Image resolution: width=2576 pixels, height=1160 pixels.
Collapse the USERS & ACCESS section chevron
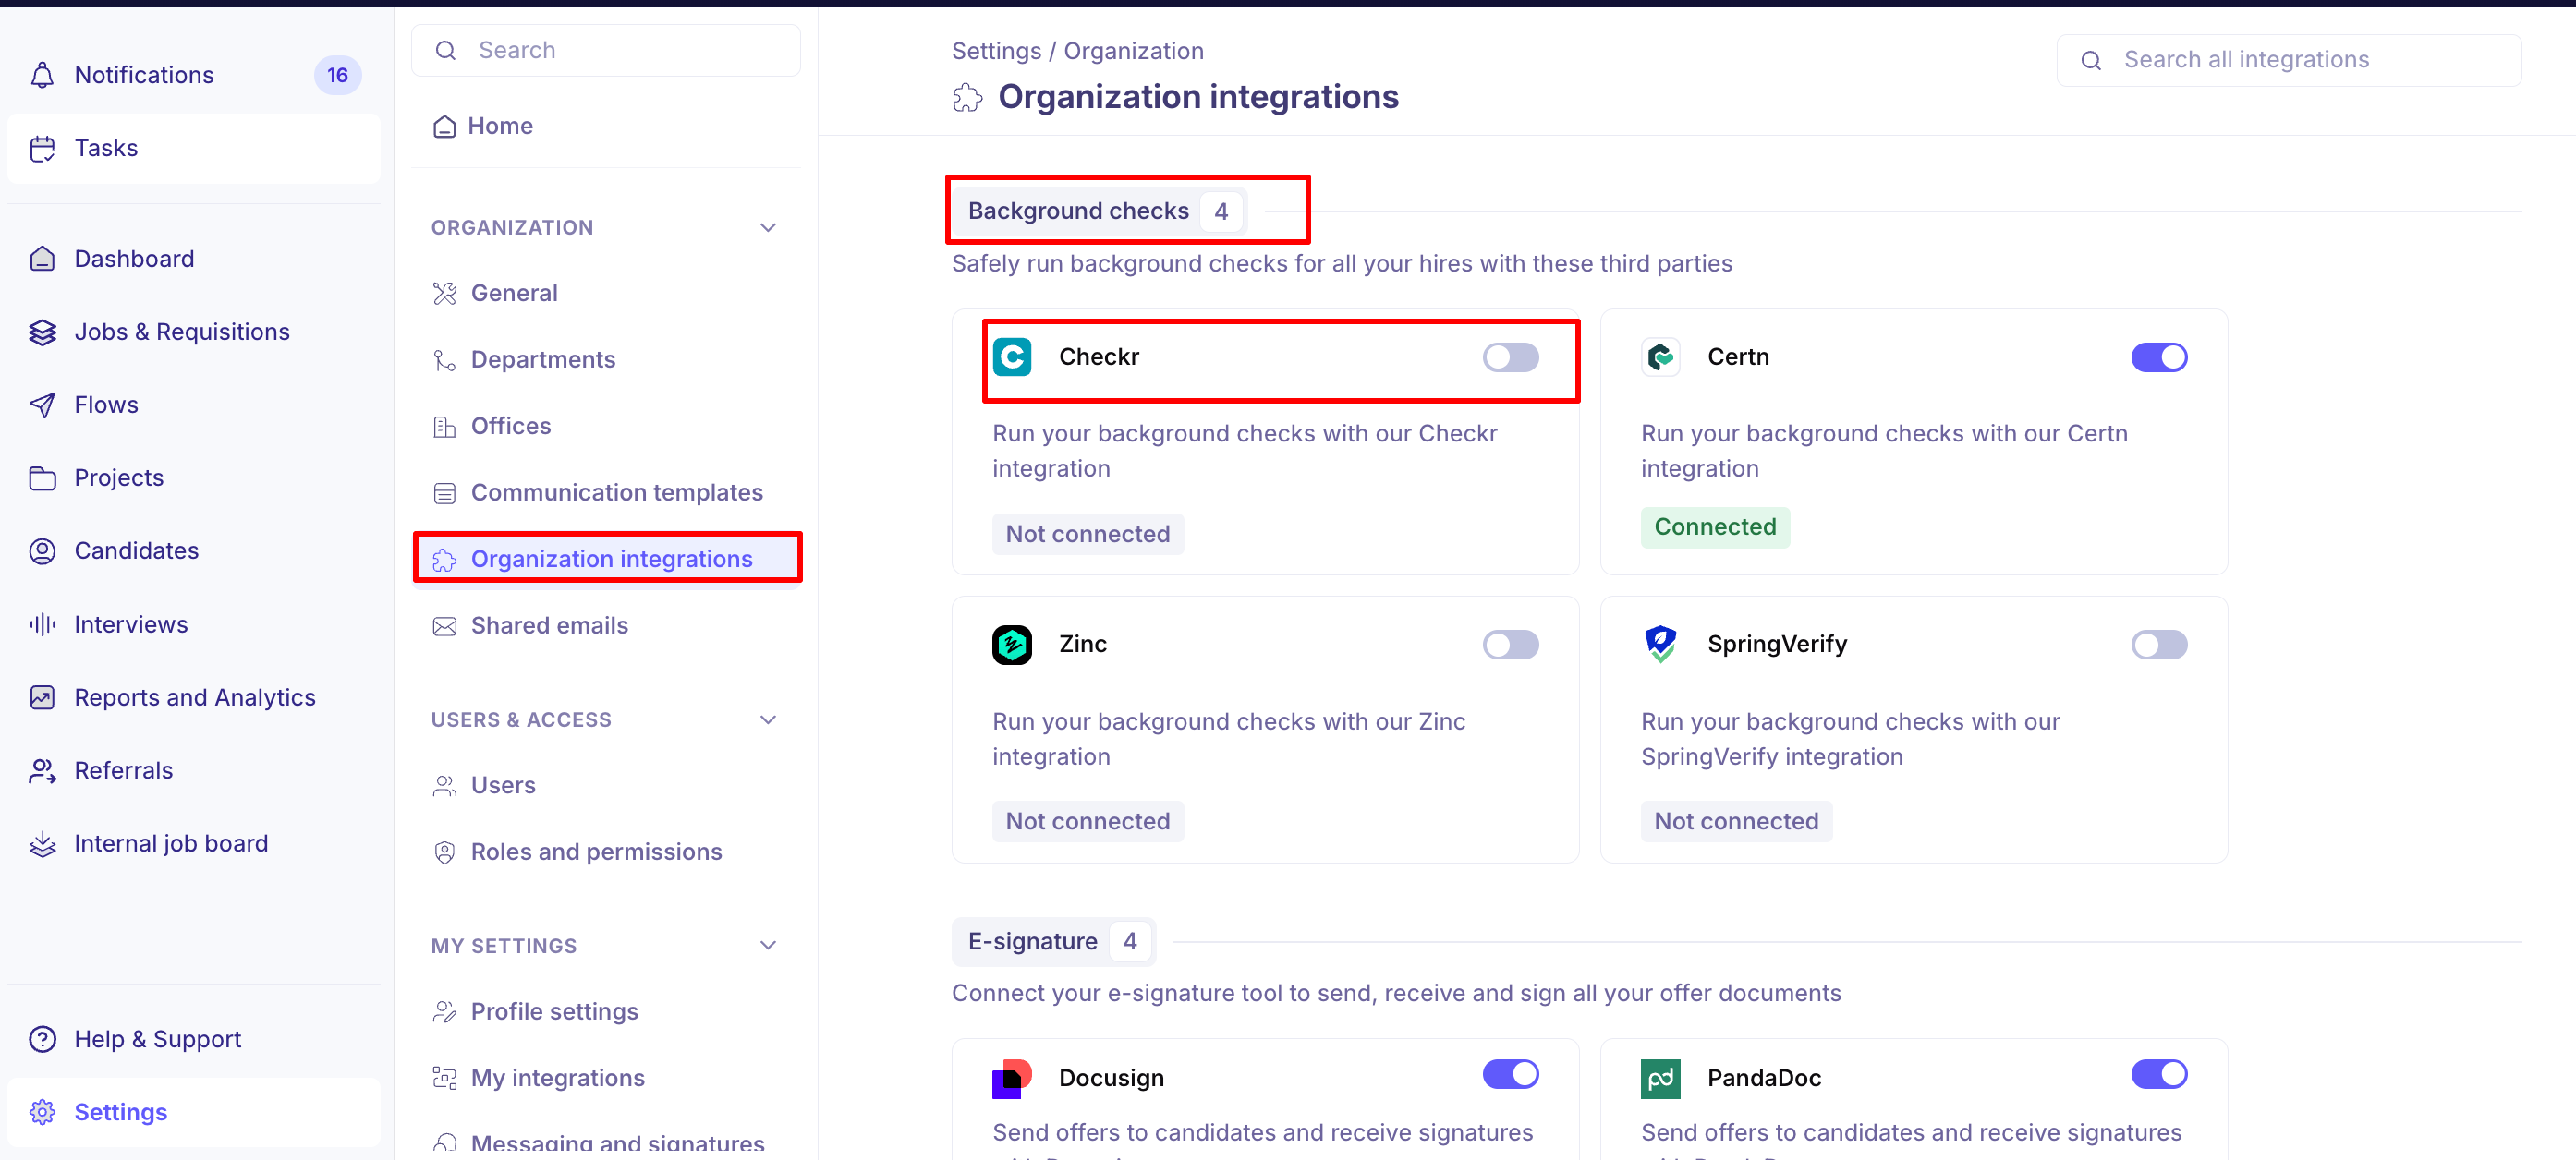pos(768,720)
